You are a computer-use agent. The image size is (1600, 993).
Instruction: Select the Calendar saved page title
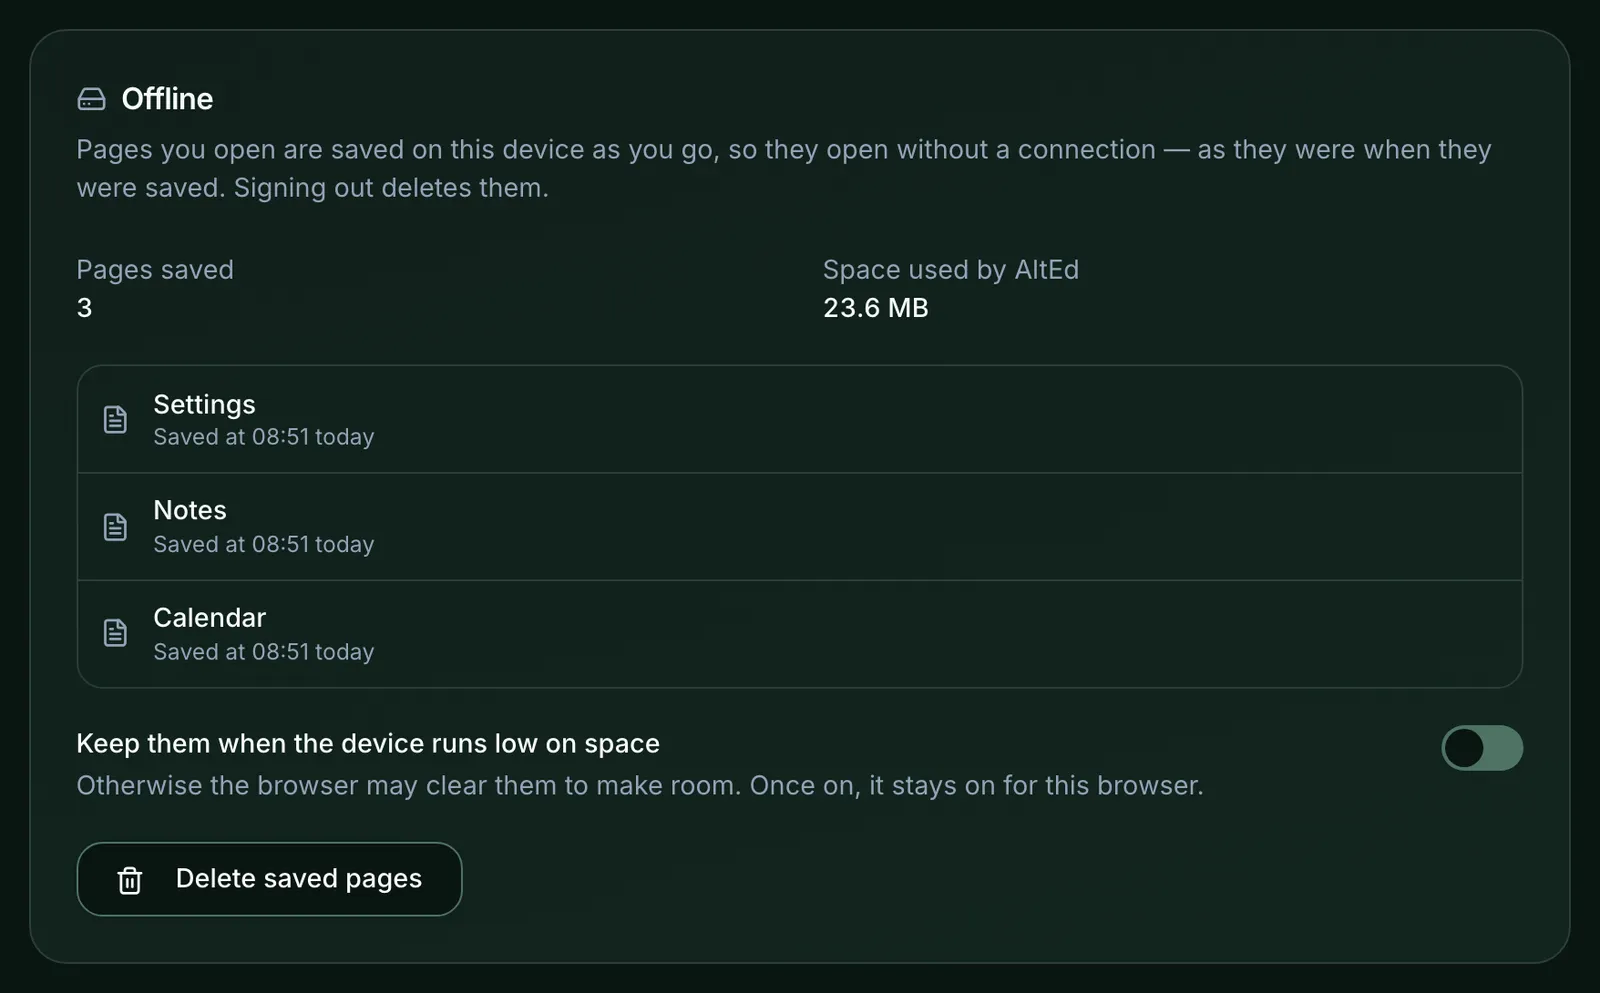pyautogui.click(x=209, y=617)
